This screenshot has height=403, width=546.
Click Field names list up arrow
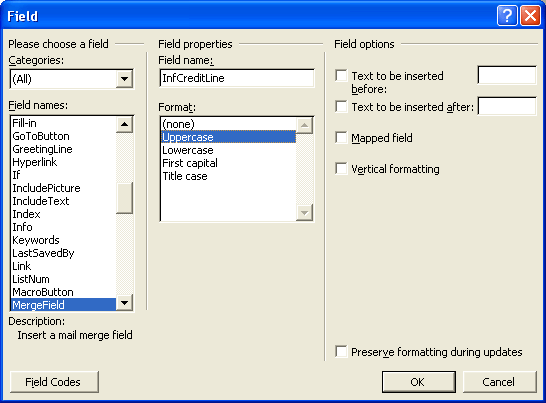pyautogui.click(x=124, y=125)
